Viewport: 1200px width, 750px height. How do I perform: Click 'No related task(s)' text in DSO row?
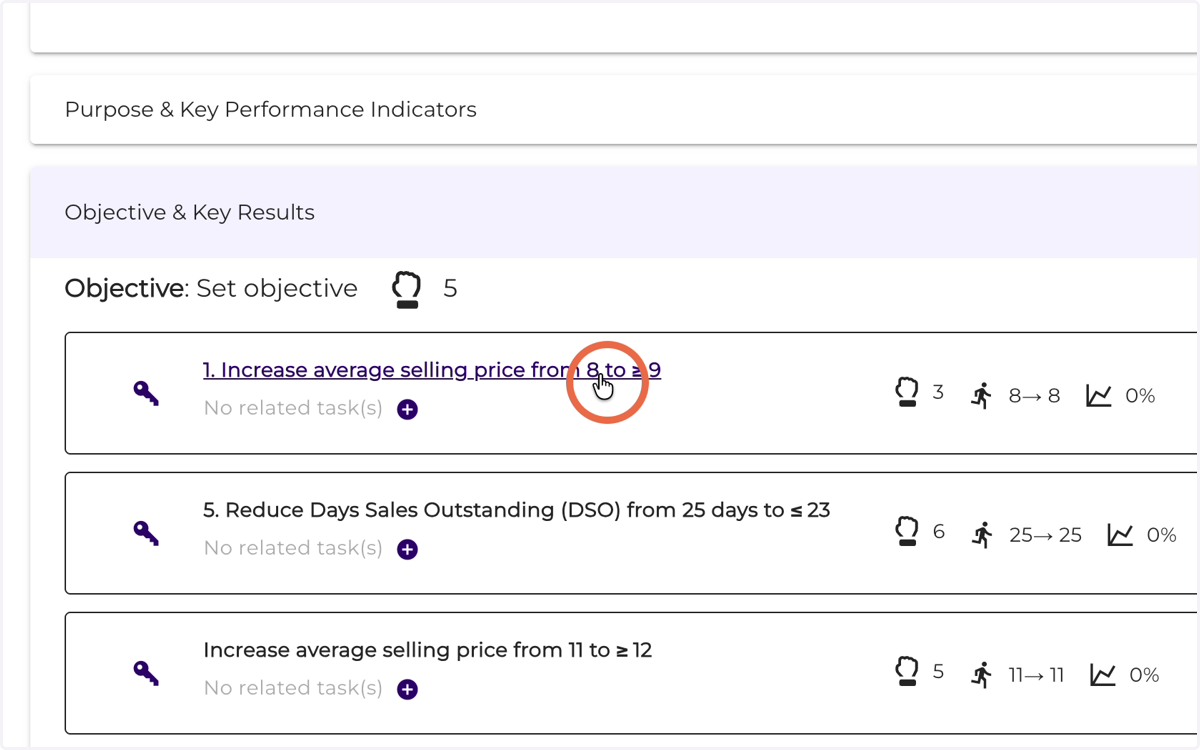pos(293,548)
